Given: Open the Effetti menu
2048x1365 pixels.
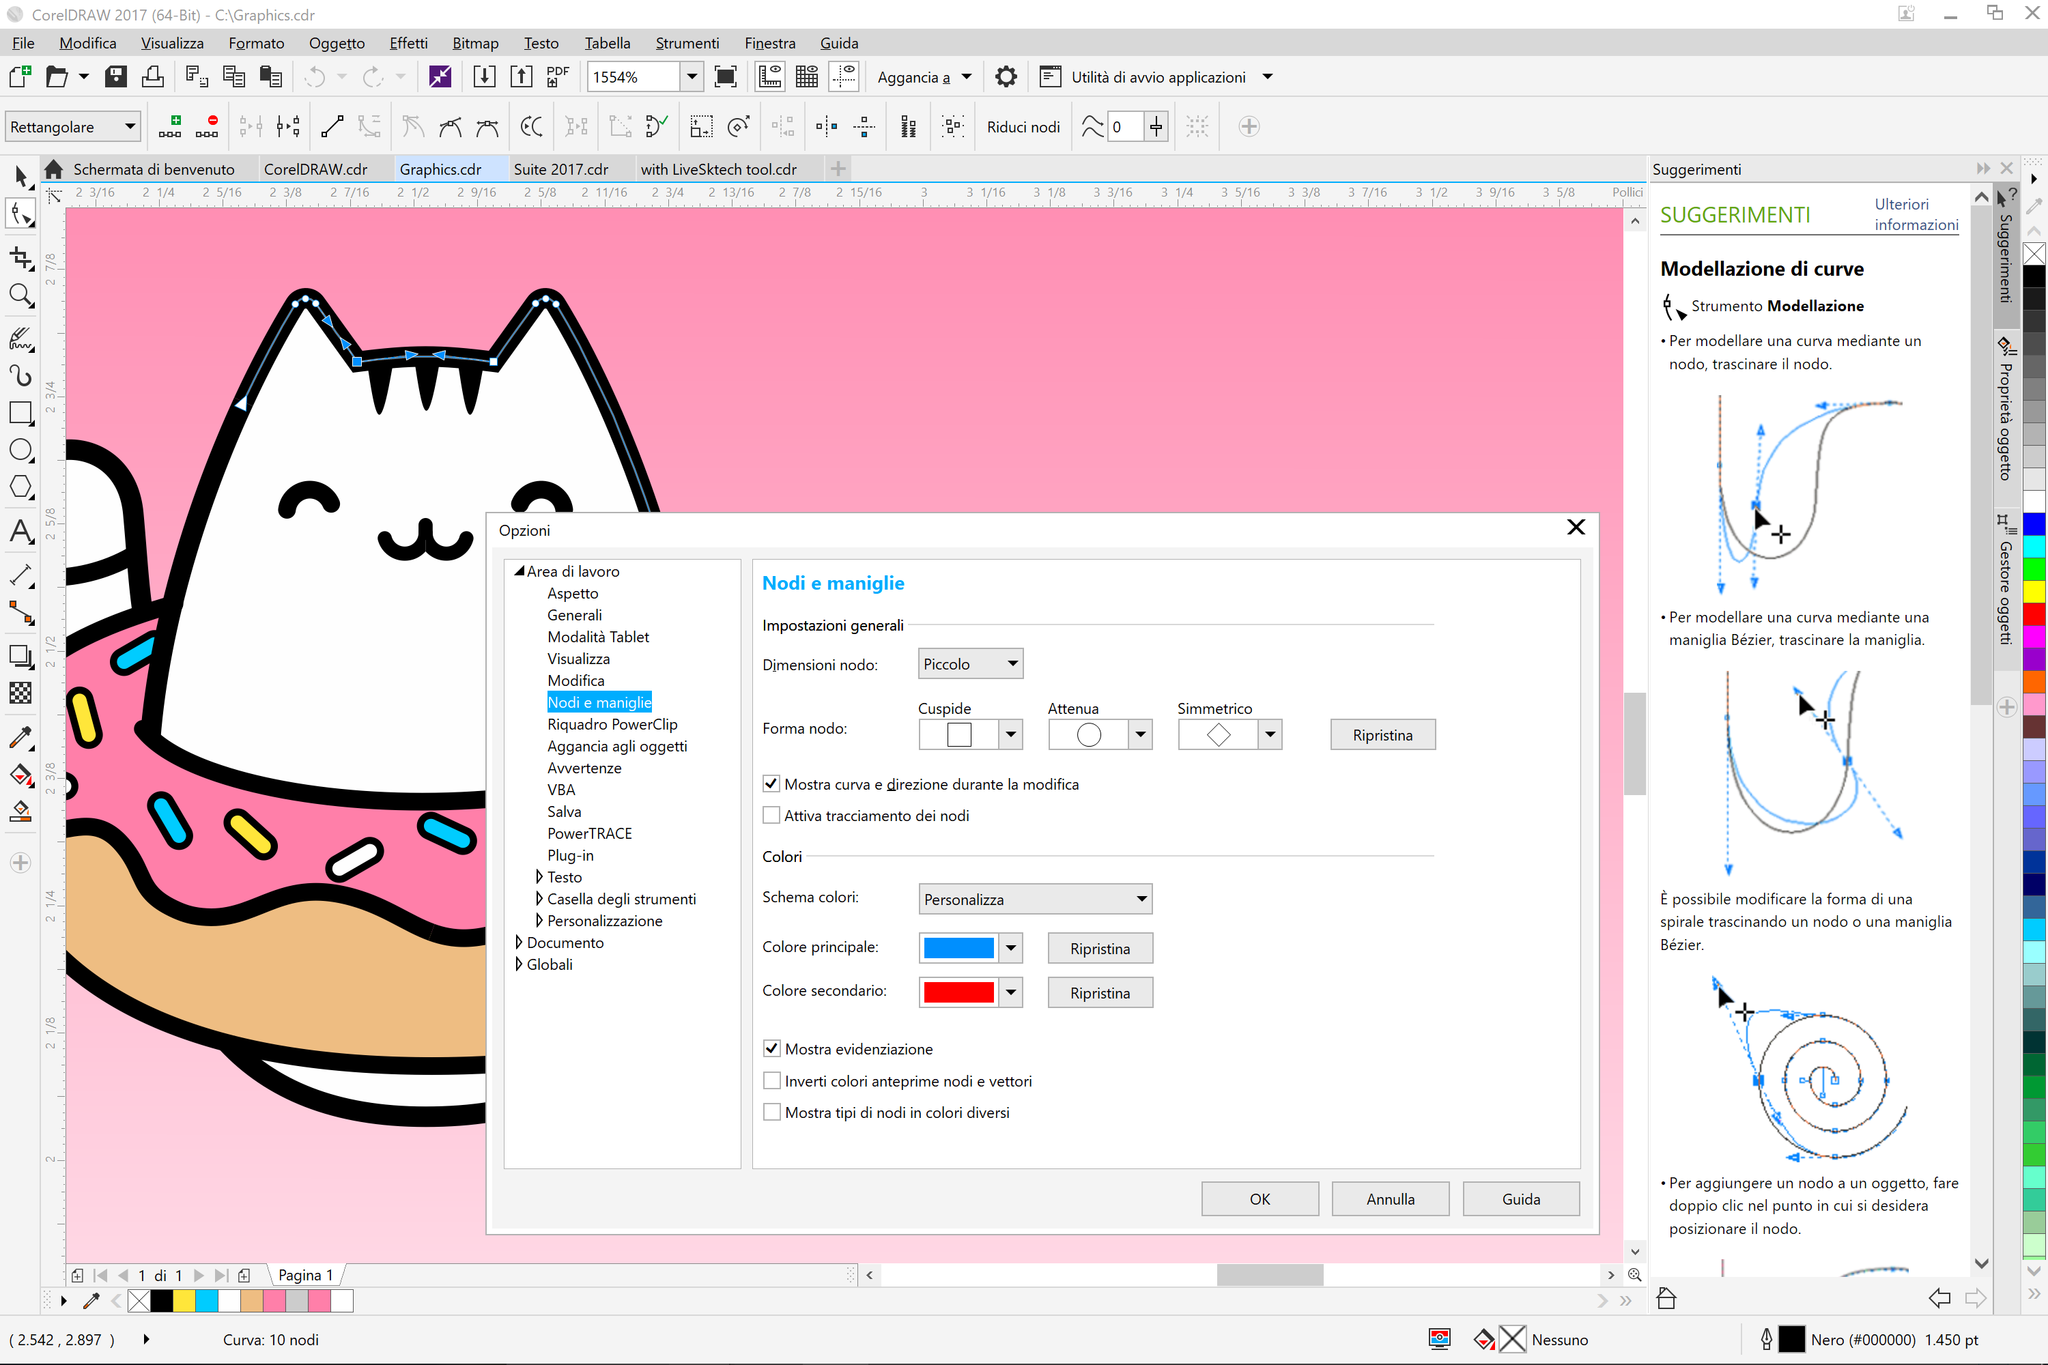Looking at the screenshot, I should (x=408, y=43).
